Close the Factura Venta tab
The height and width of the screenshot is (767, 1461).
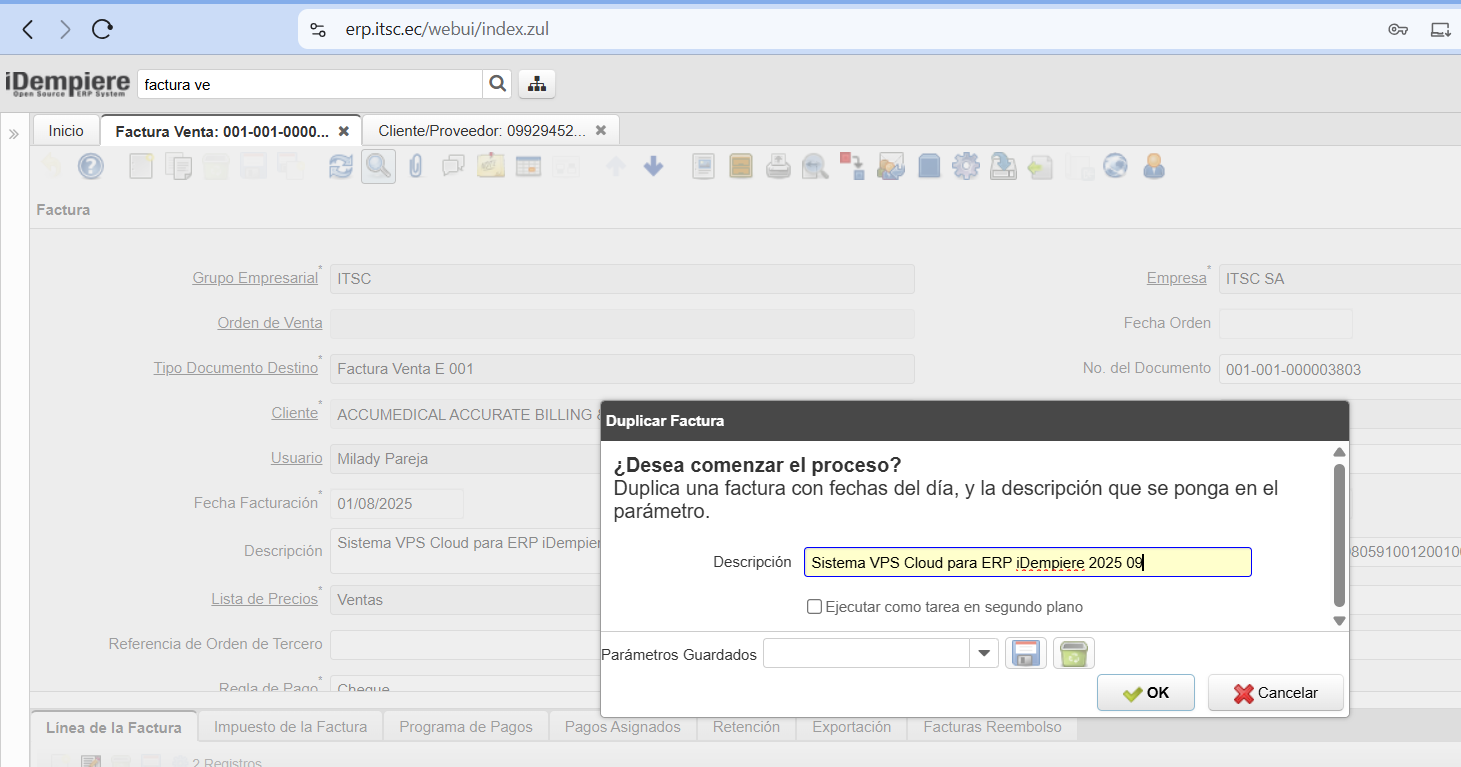point(344,131)
